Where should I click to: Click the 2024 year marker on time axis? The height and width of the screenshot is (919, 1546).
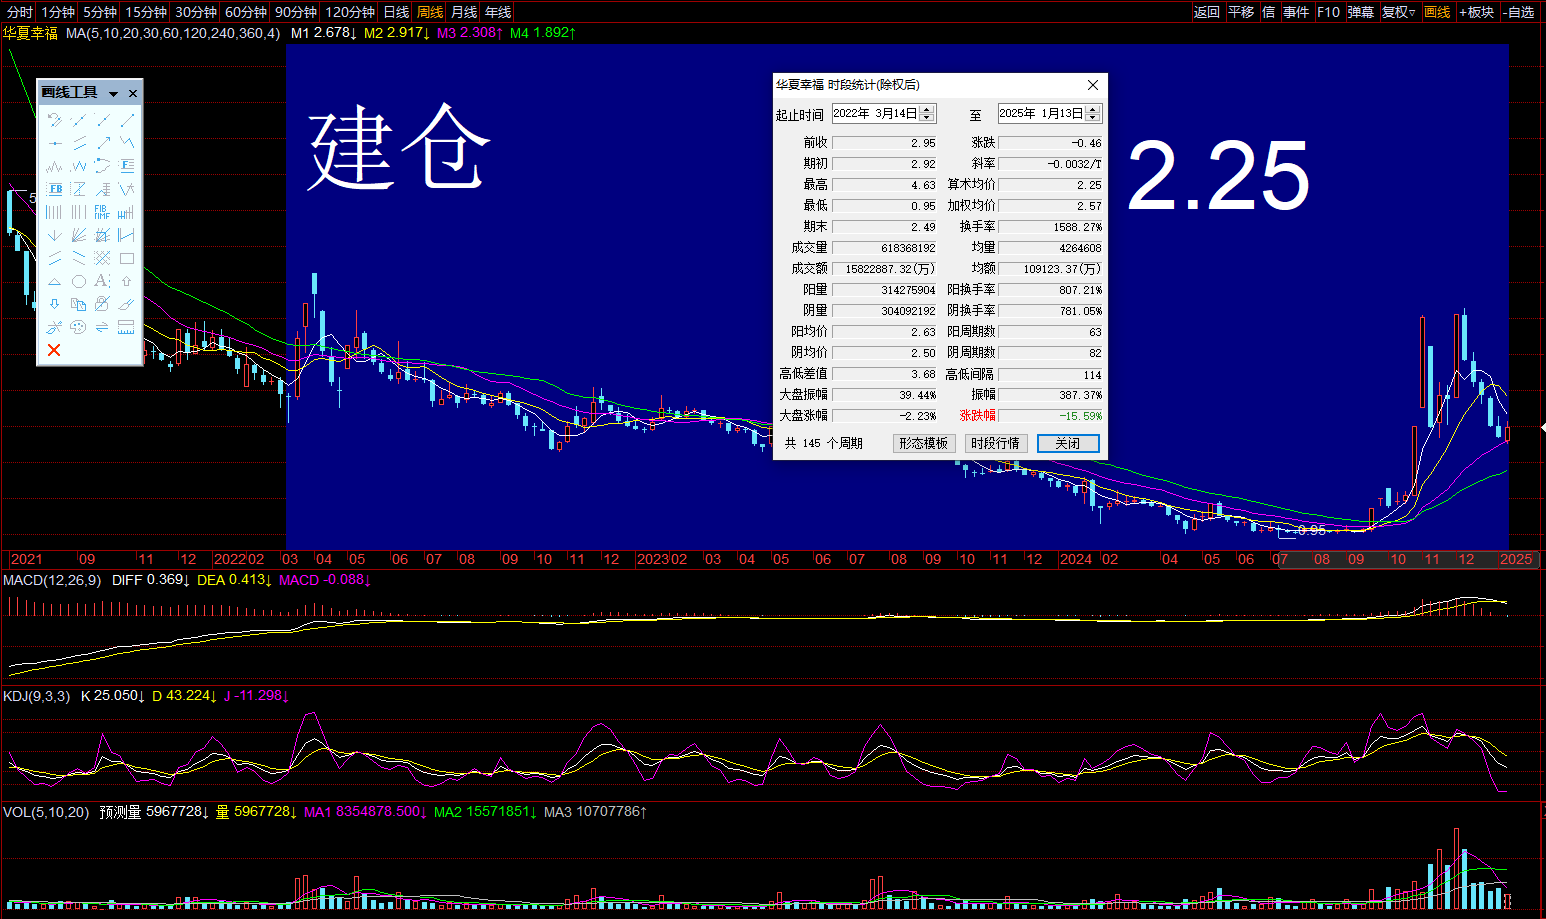tap(1075, 559)
